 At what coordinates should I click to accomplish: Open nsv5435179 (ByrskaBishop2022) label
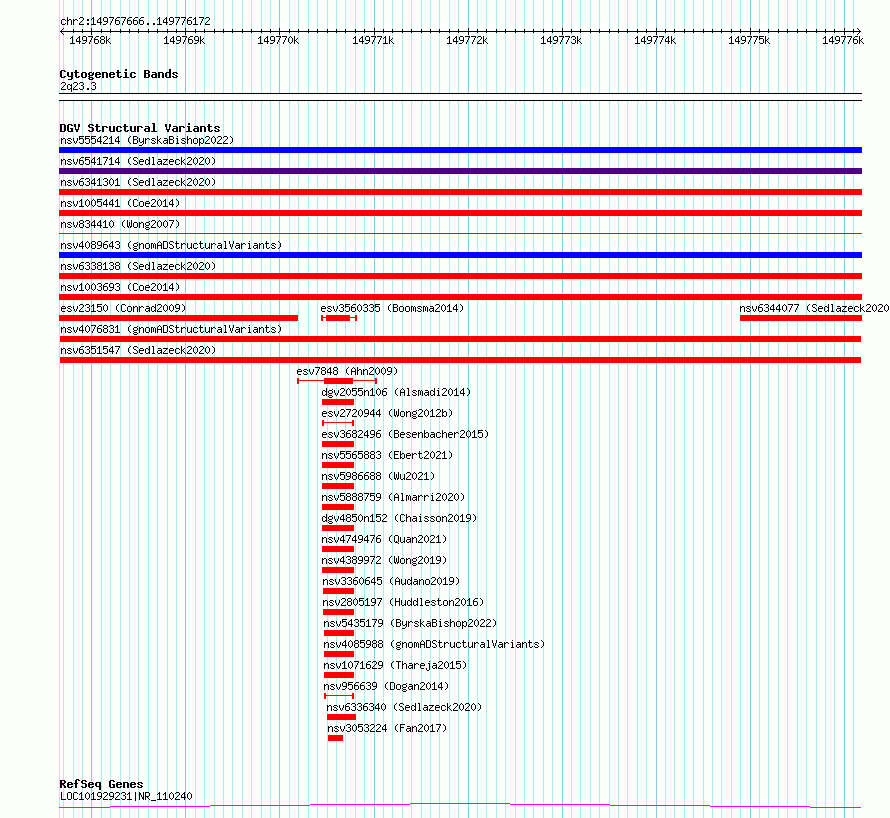[410, 623]
